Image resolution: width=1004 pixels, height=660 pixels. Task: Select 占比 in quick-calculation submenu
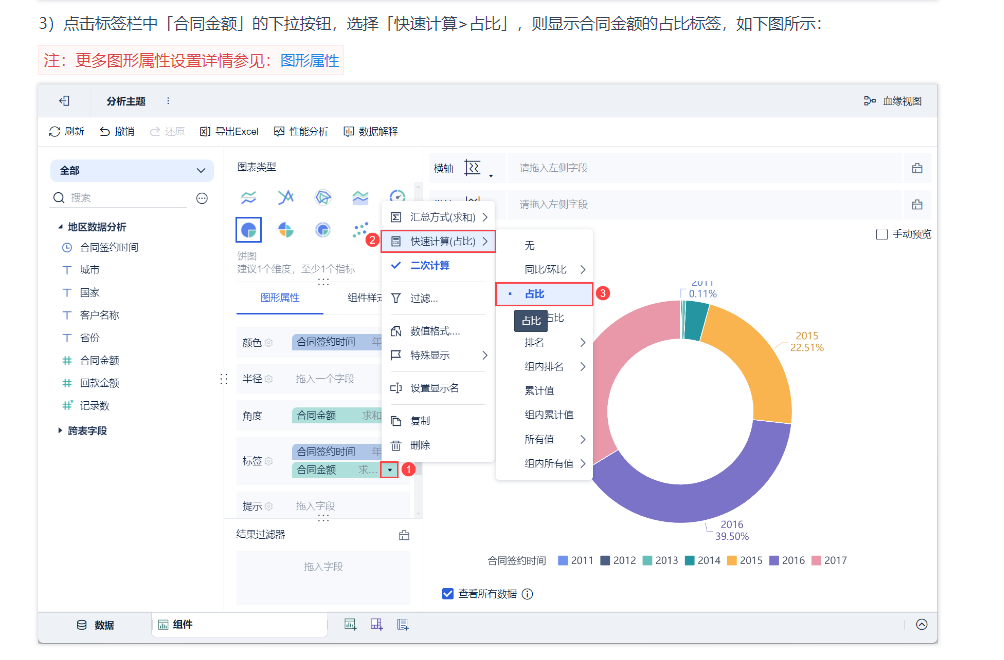(544, 294)
